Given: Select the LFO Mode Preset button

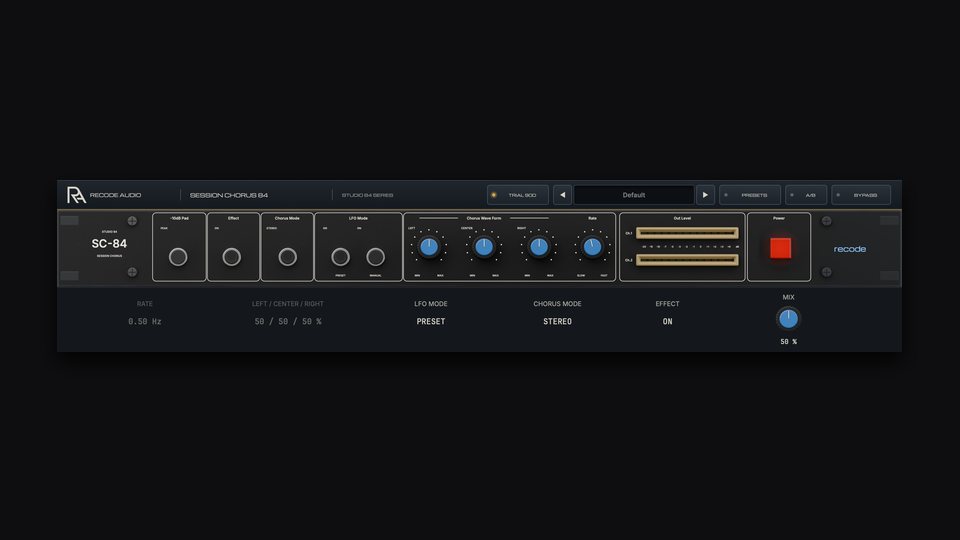Looking at the screenshot, I should [340, 257].
